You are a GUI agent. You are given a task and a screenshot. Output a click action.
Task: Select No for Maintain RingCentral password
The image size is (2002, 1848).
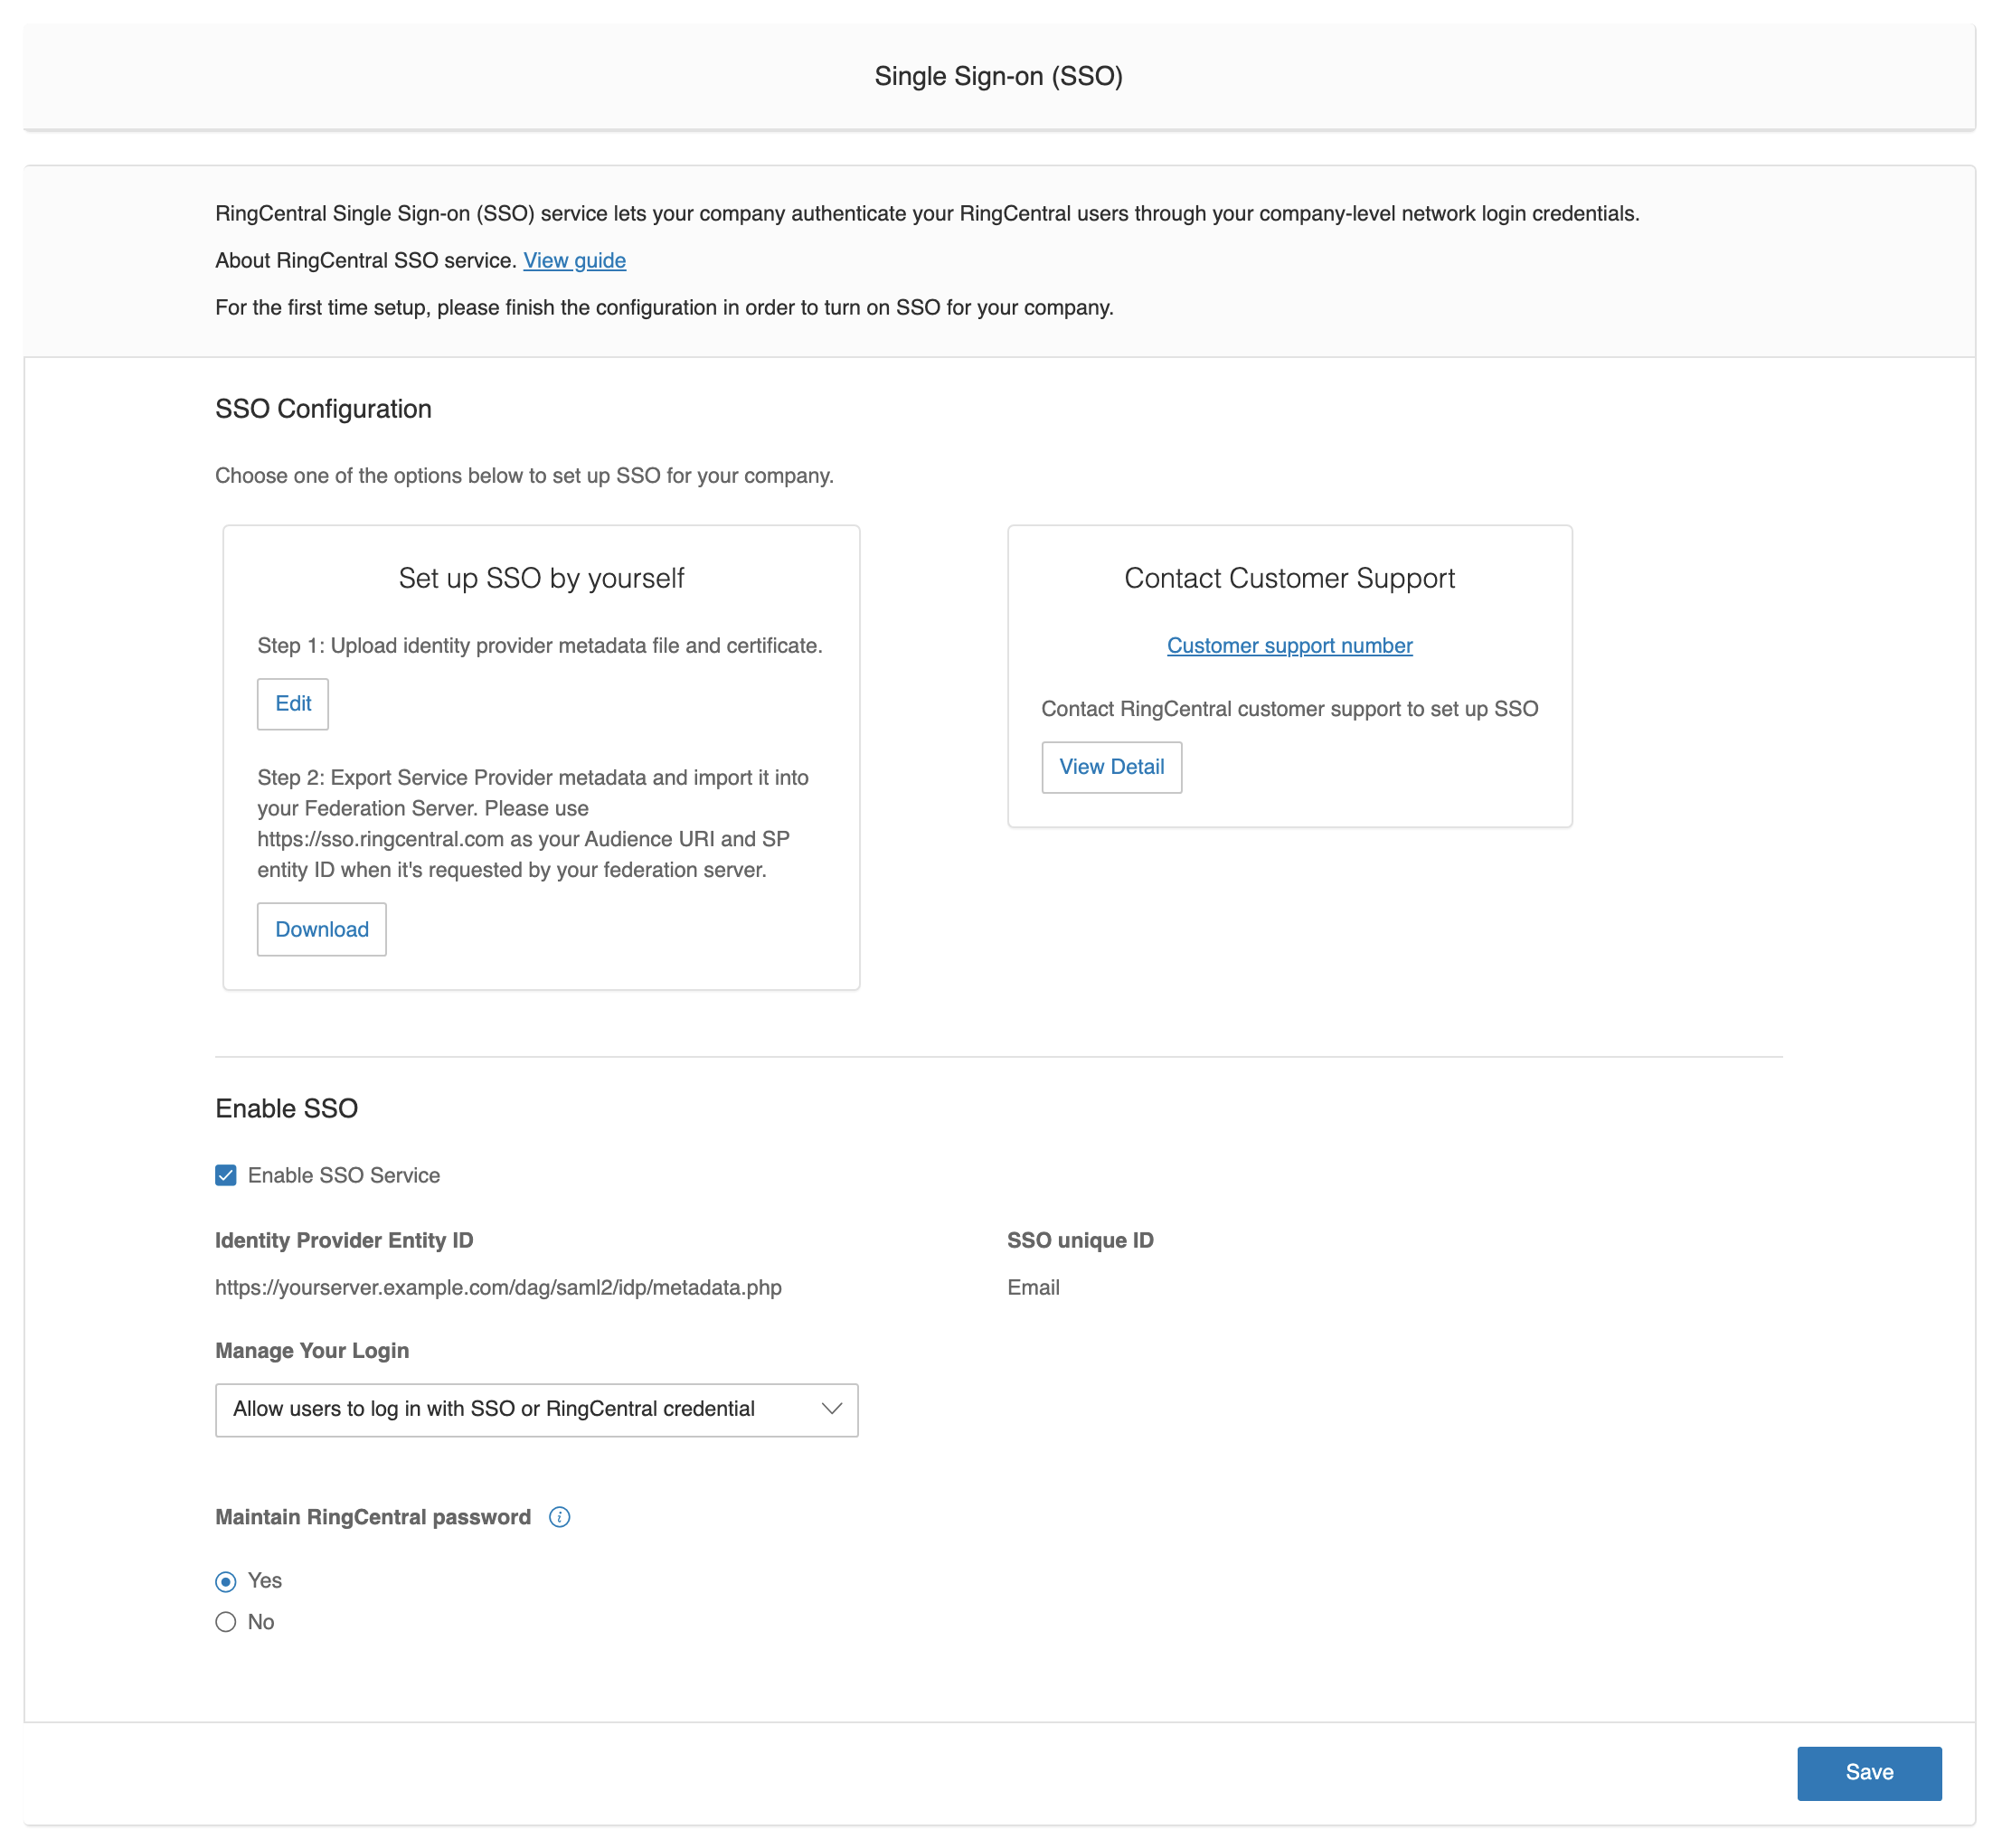pyautogui.click(x=225, y=1621)
